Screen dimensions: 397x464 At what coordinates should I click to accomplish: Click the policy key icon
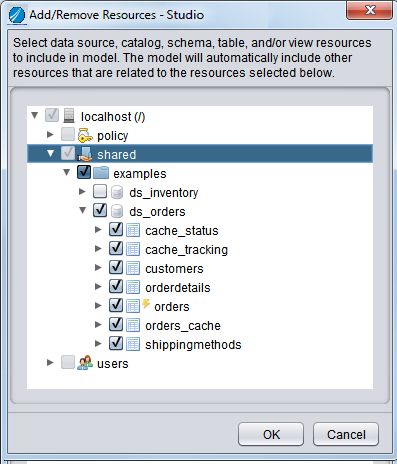tap(85, 135)
